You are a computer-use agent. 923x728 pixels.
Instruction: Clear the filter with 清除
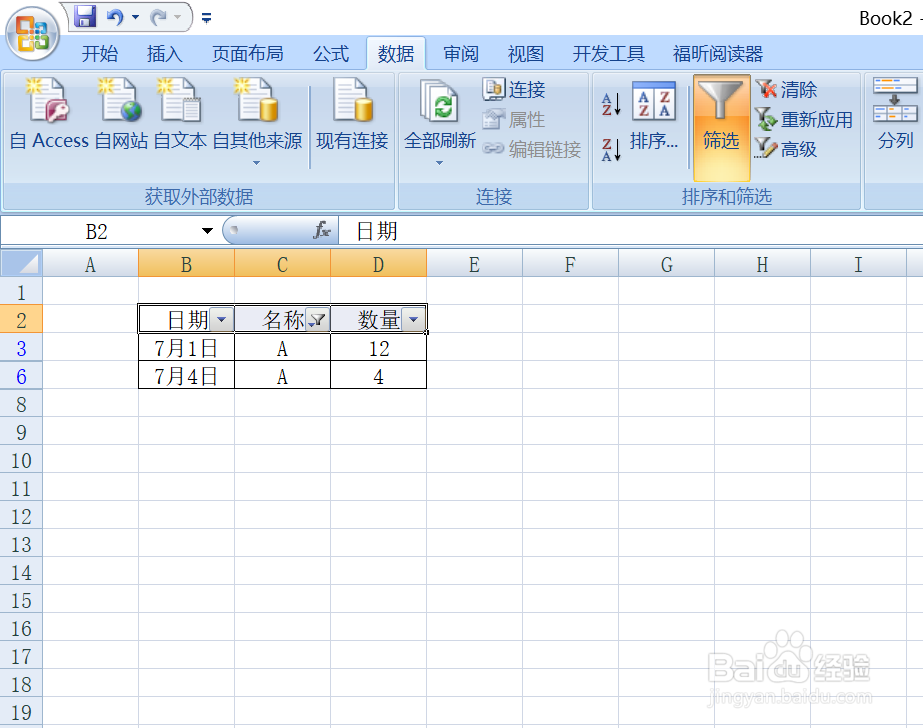786,89
